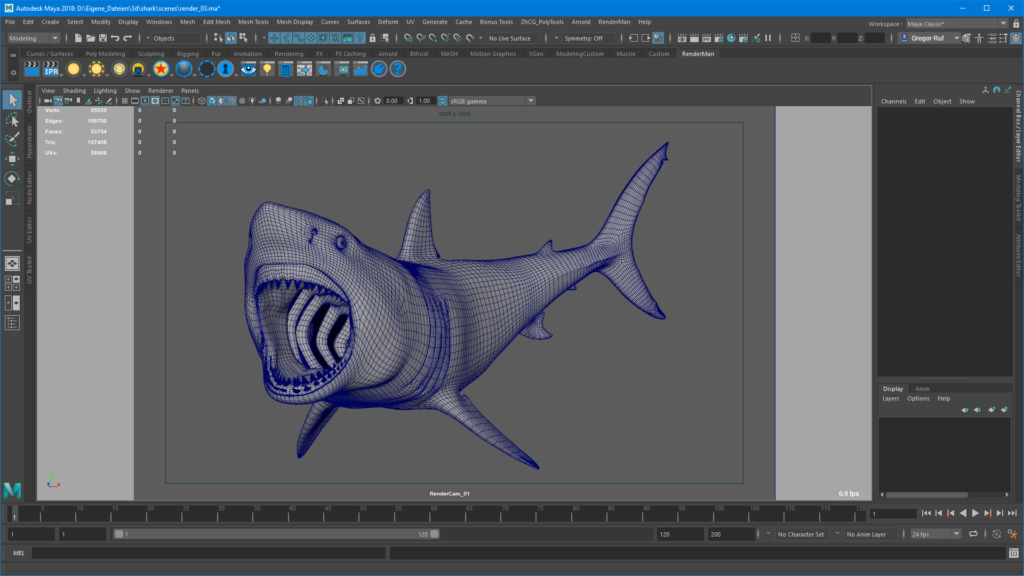
Task: Open RenderMan help question mark icon
Action: coord(397,69)
